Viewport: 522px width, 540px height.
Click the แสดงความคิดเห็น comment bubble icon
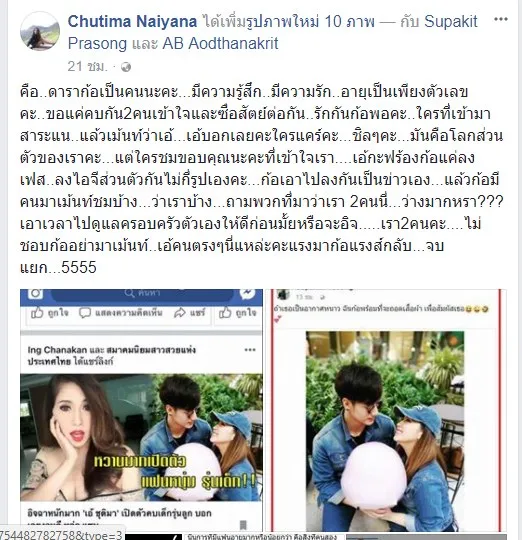pyautogui.click(x=85, y=313)
